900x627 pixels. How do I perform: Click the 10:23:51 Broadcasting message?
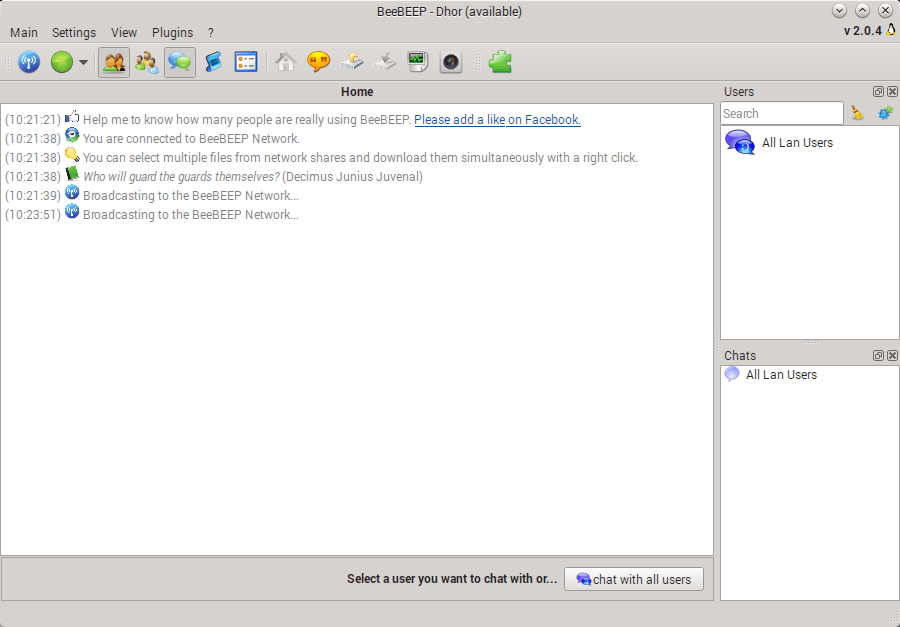coord(191,215)
